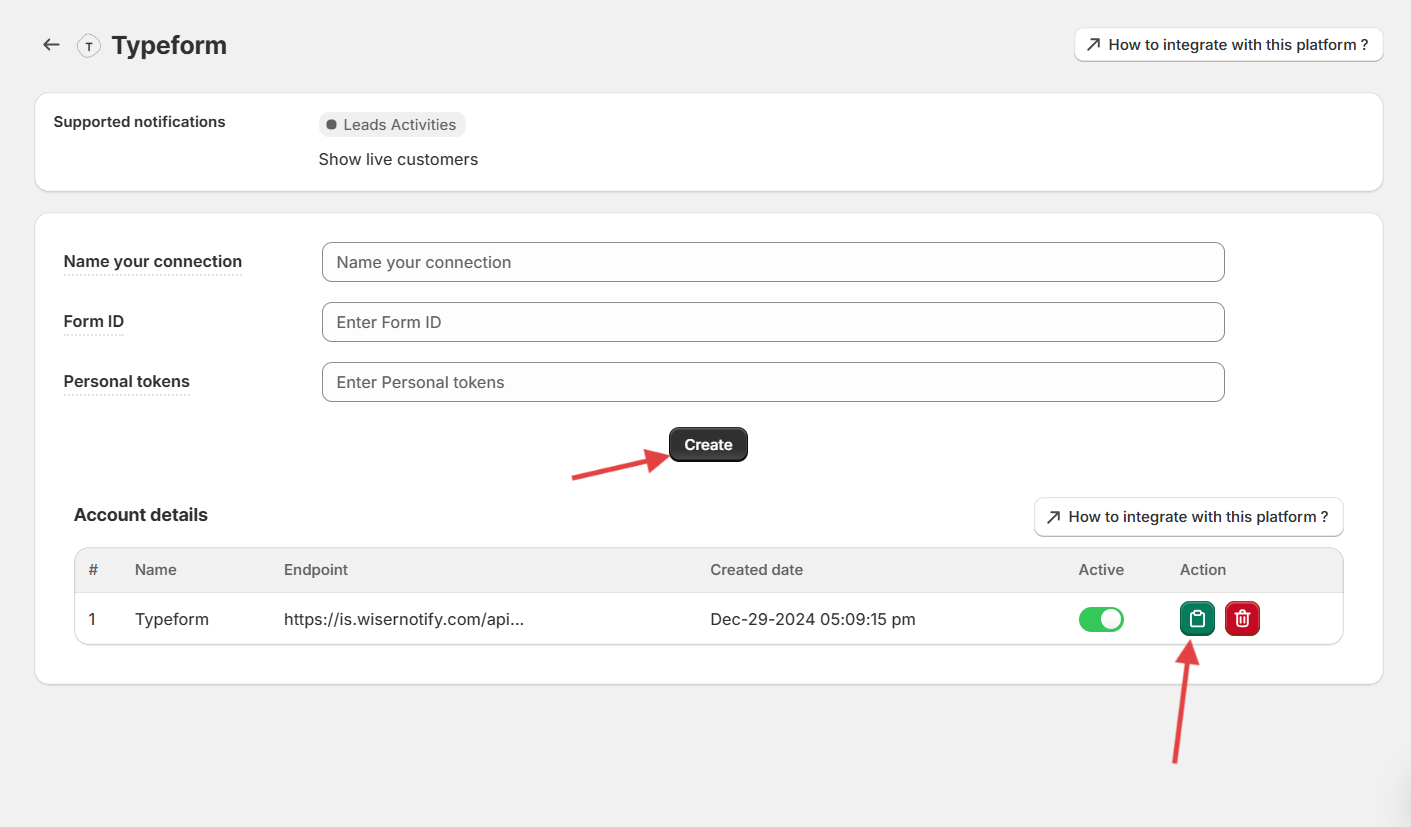The image size is (1411, 827).
Task: Go back using the left arrow
Action: (51, 45)
